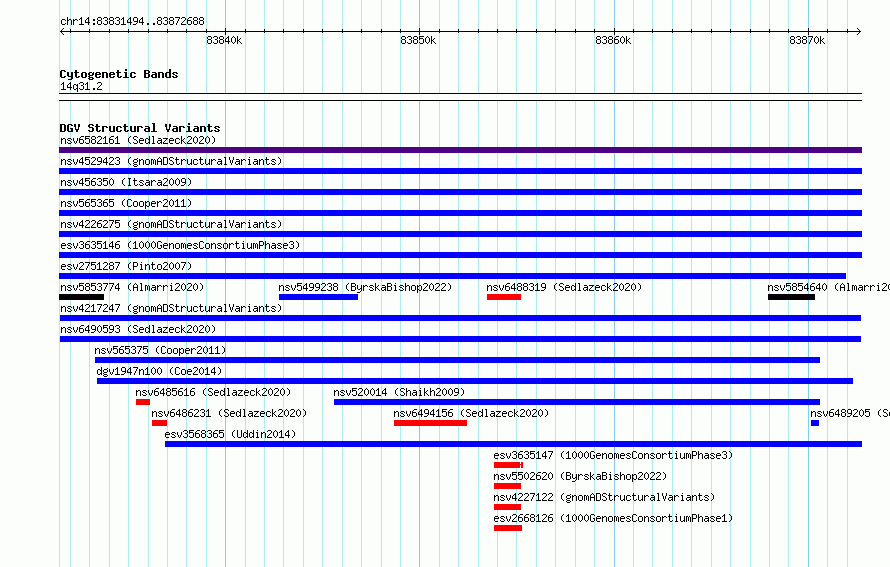Open the nsv5854640 label
The image size is (890, 567).
tap(829, 287)
